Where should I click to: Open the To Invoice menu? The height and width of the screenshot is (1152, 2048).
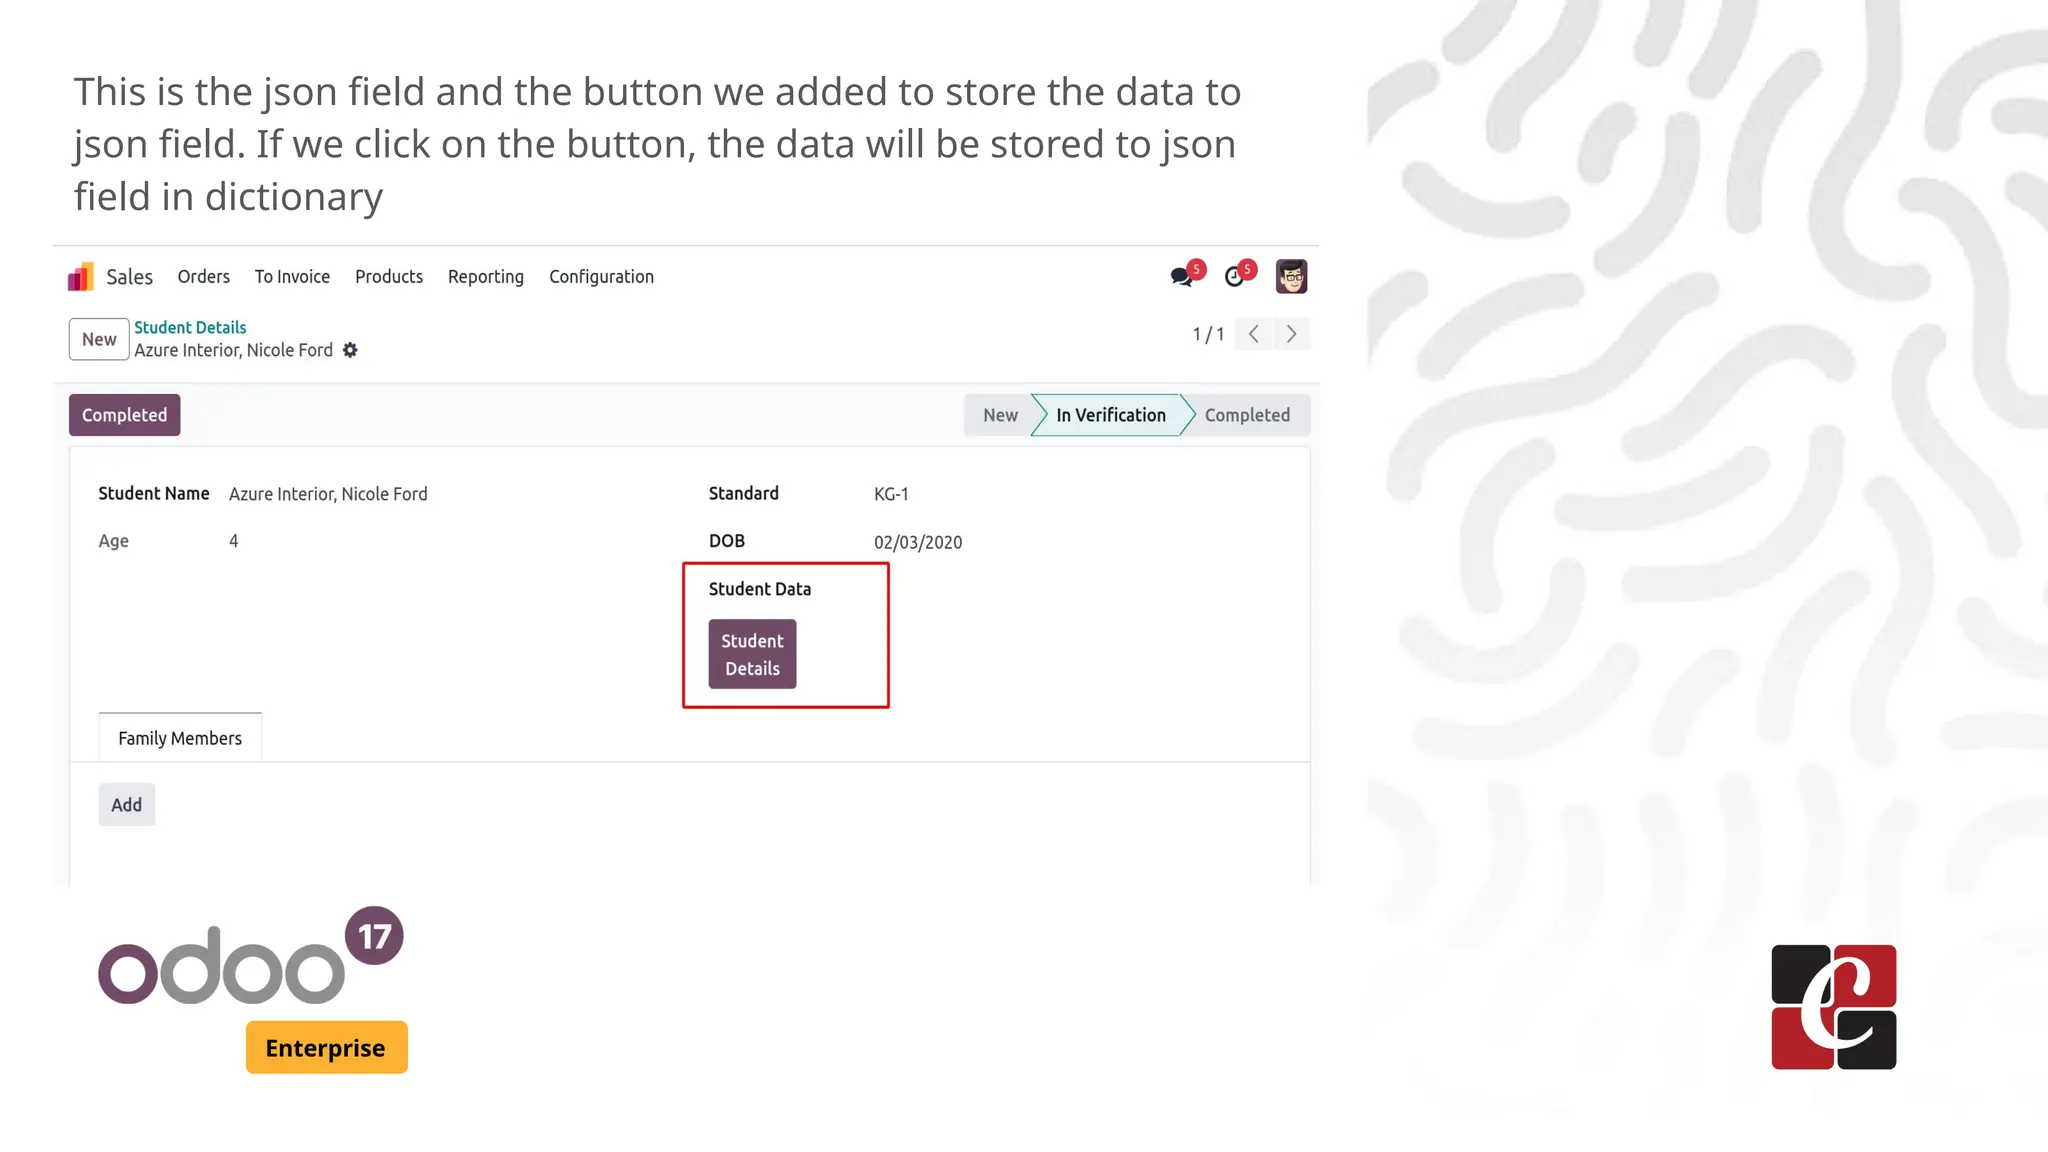[x=292, y=277]
